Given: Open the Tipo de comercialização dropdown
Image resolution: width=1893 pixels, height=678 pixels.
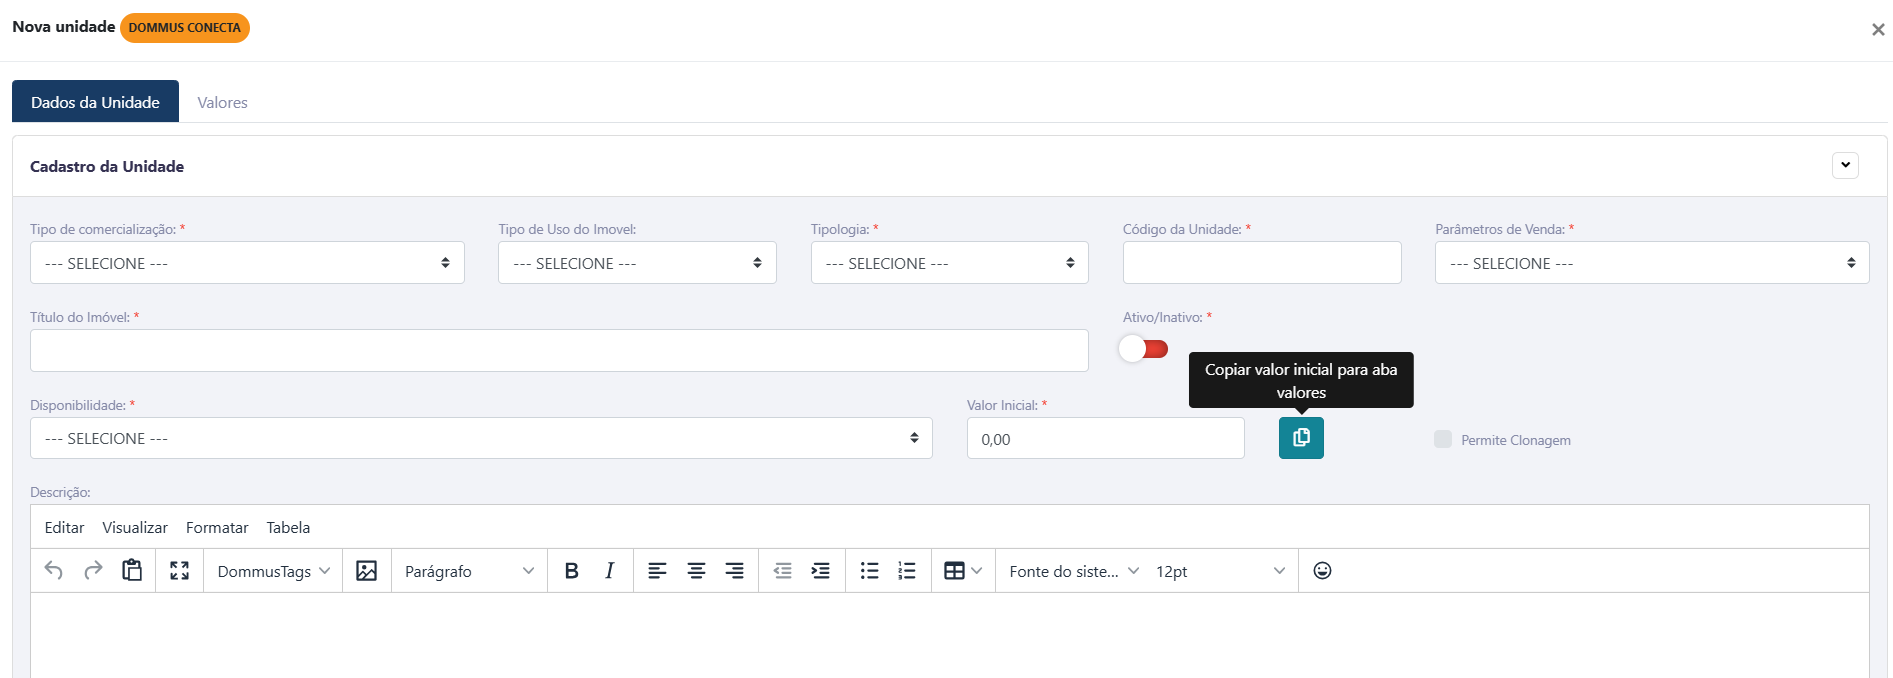Looking at the screenshot, I should click(x=247, y=263).
